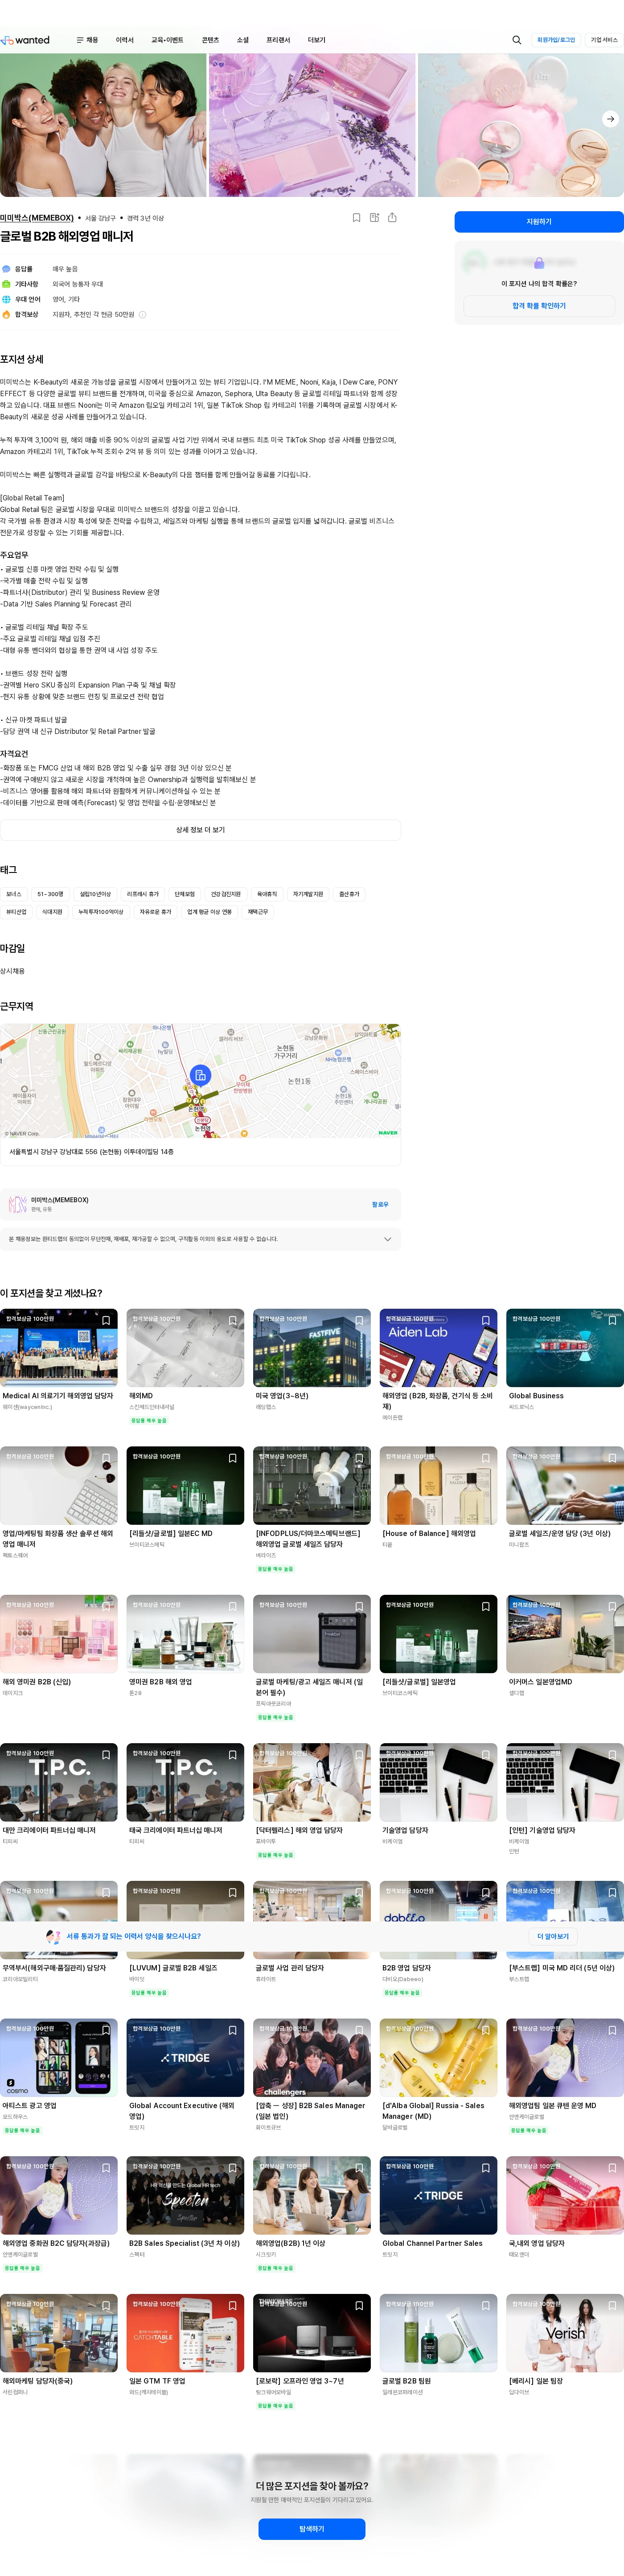Open the 교육·이벤트 menu item
Image resolution: width=624 pixels, height=2576 pixels.
[x=167, y=40]
